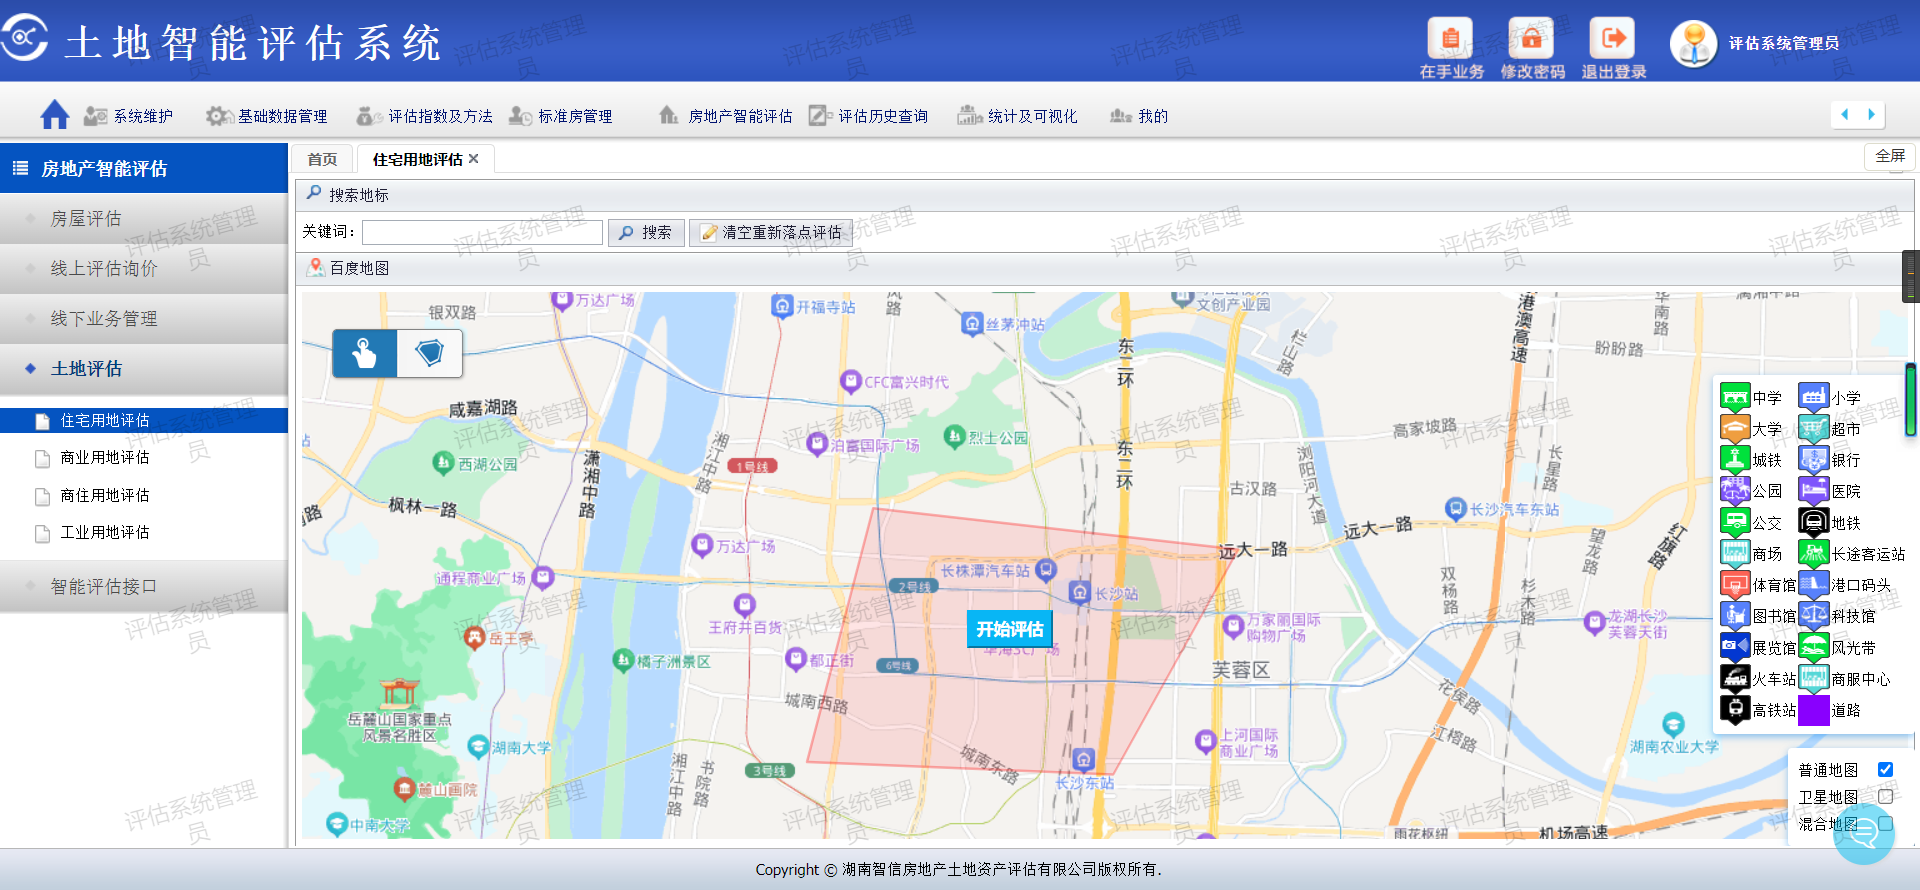Image resolution: width=1920 pixels, height=890 pixels.
Task: Enable the 混合地图 checkbox
Action: point(1885,823)
